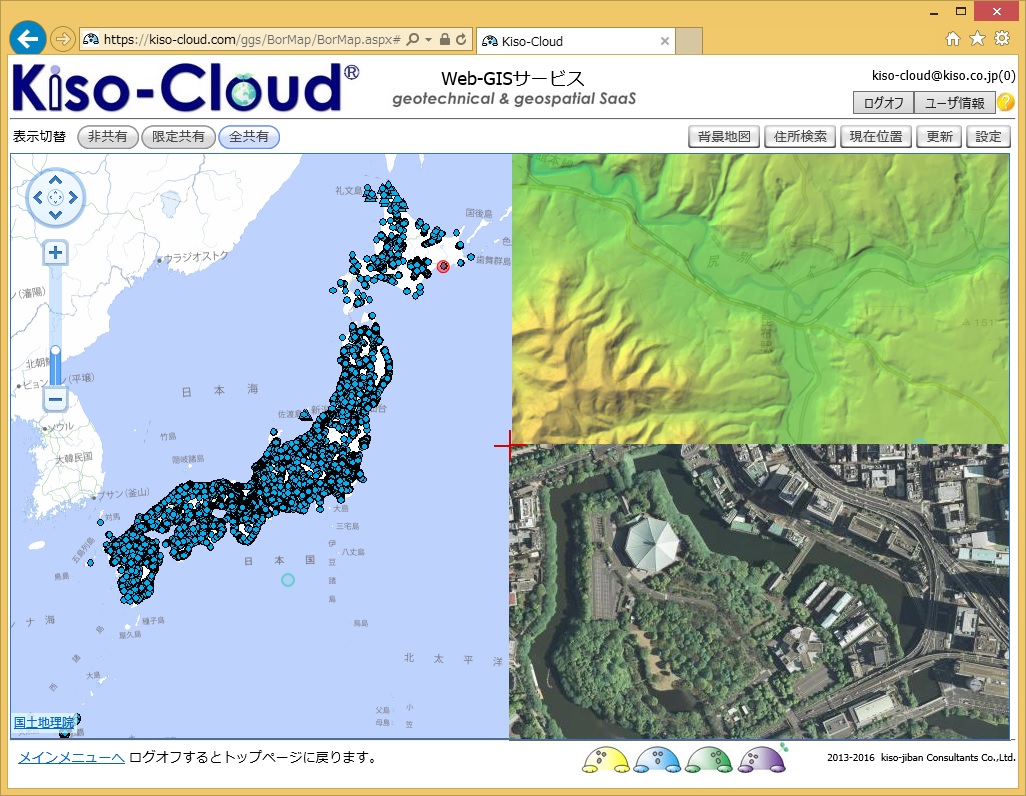The width and height of the screenshot is (1026, 796).
Task: Go back with the browser back arrow
Action: [x=27, y=39]
